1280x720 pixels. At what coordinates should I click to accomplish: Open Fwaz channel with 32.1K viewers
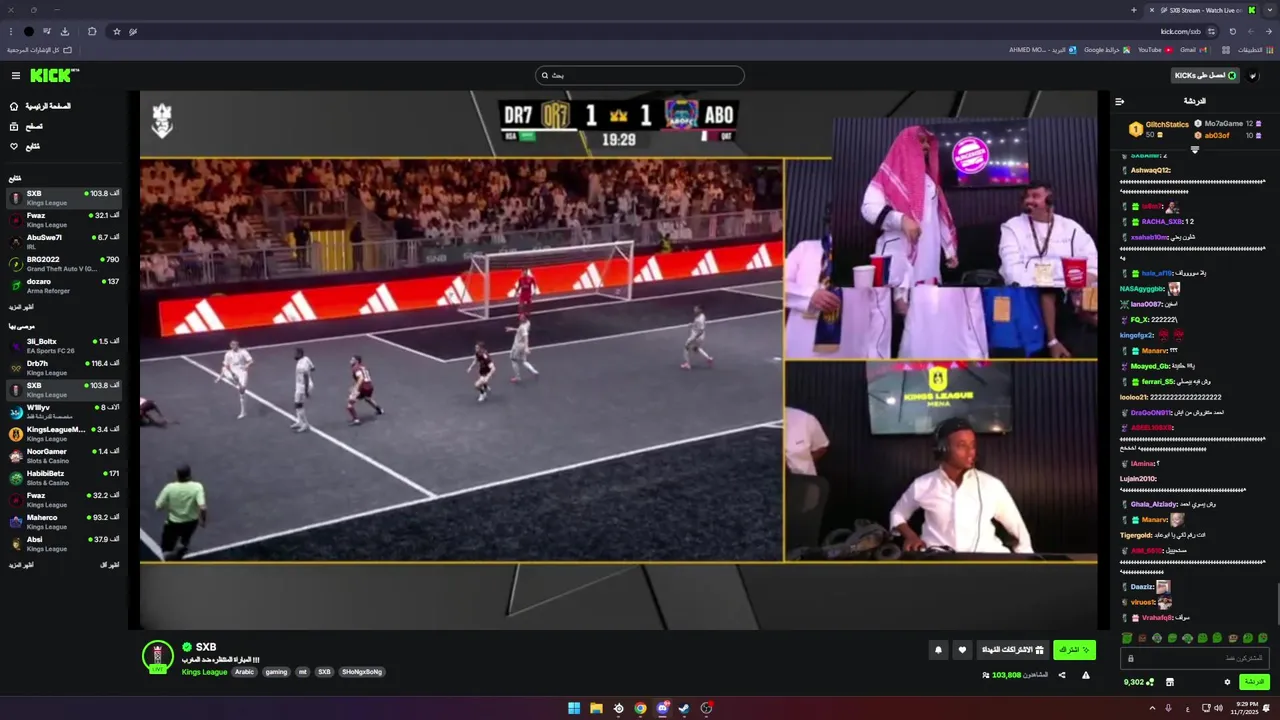coord(64,219)
